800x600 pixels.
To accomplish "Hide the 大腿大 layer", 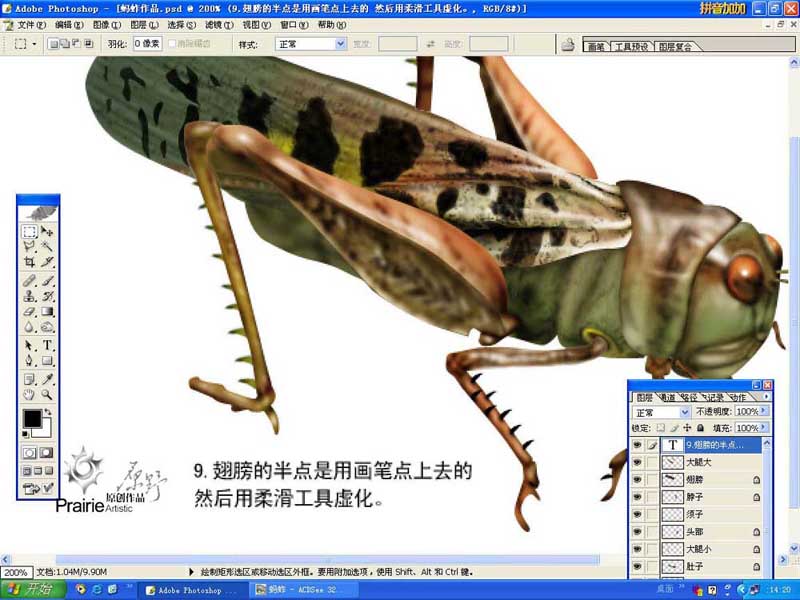I will (x=637, y=462).
